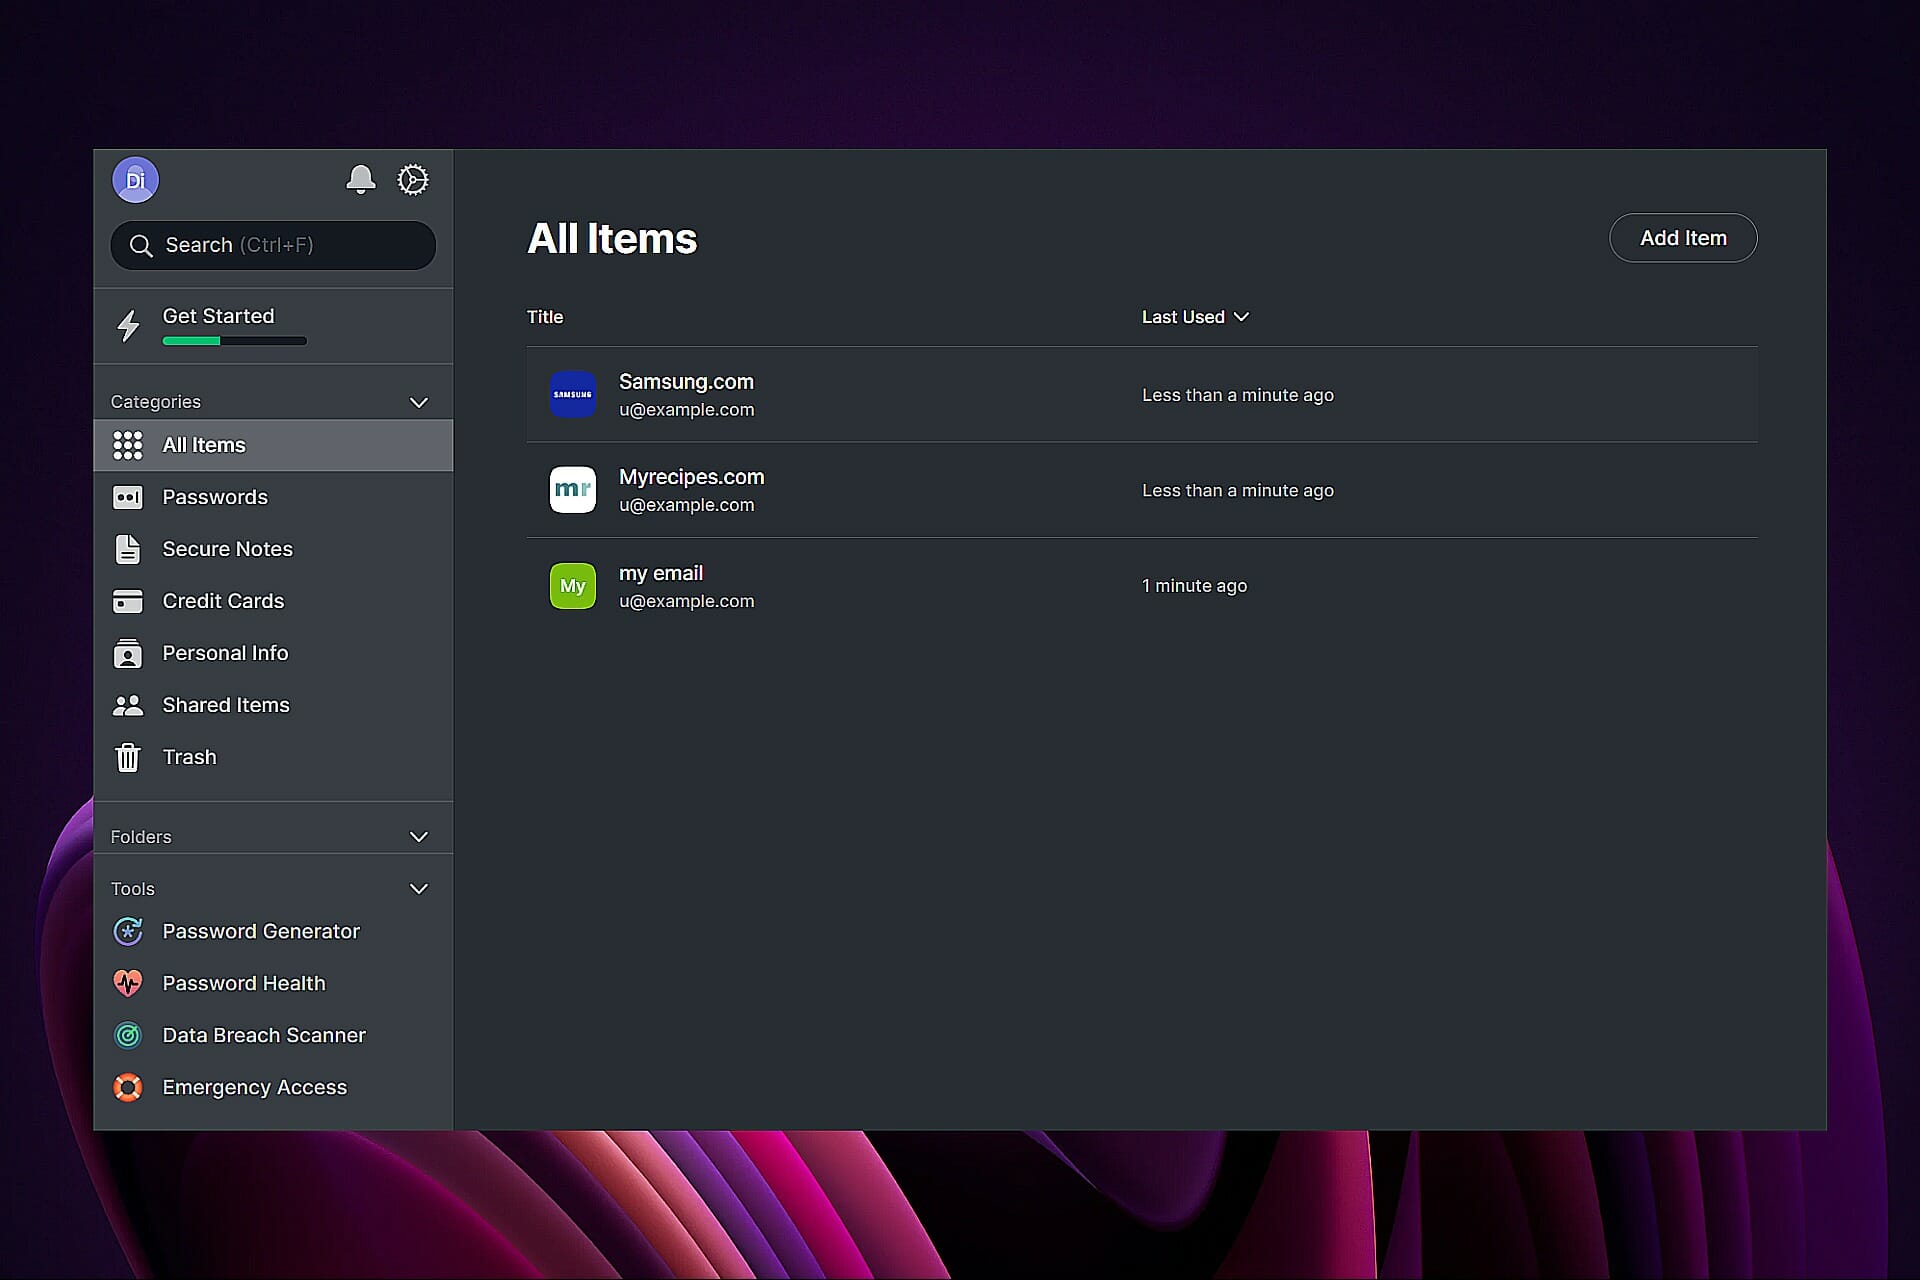Click the All Items grid icon
Viewport: 1920px width, 1280px height.
point(128,445)
